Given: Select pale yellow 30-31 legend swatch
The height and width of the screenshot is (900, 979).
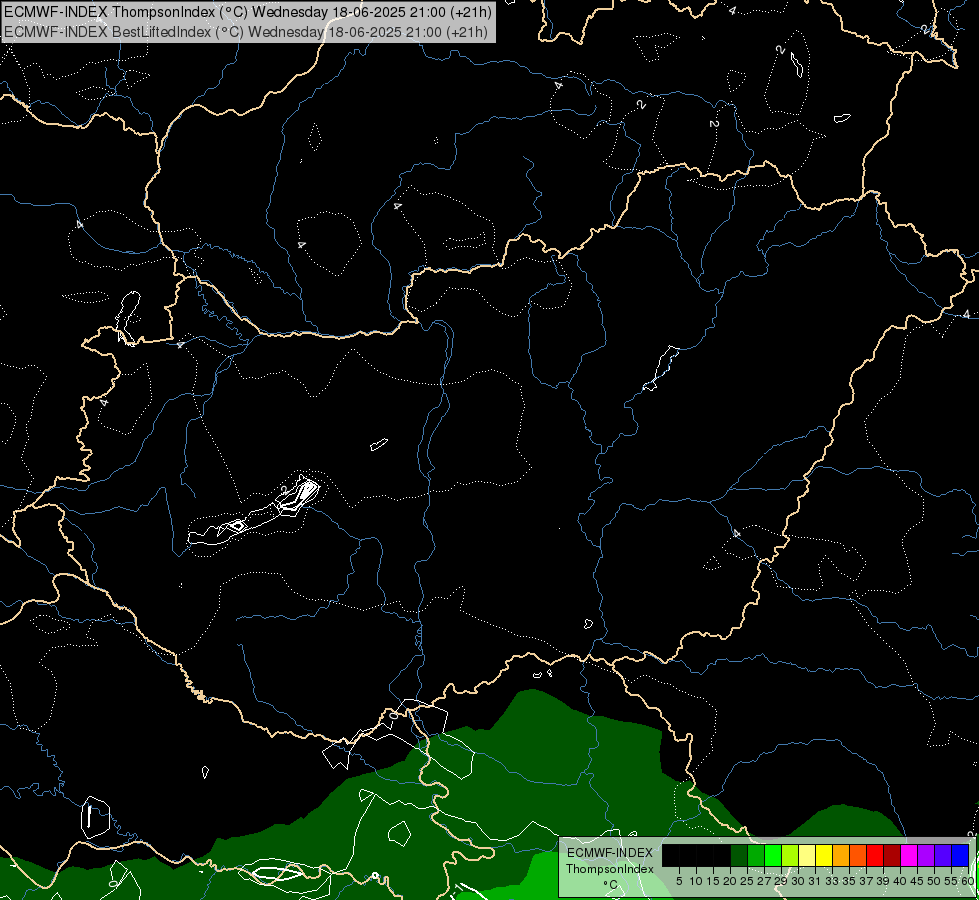Looking at the screenshot, I should pos(807,856).
